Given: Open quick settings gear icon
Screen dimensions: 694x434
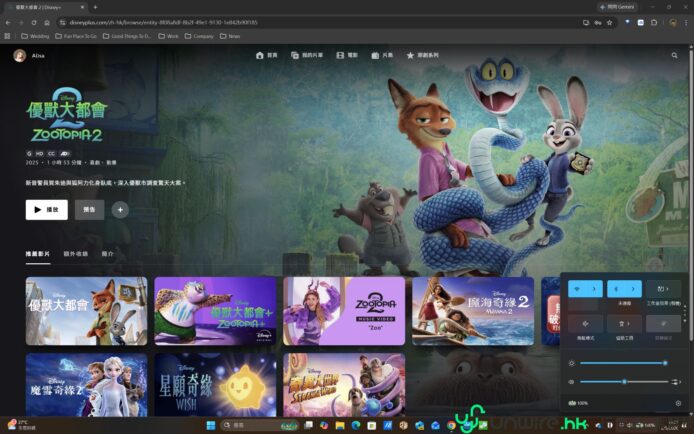Looking at the screenshot, I should tap(678, 403).
